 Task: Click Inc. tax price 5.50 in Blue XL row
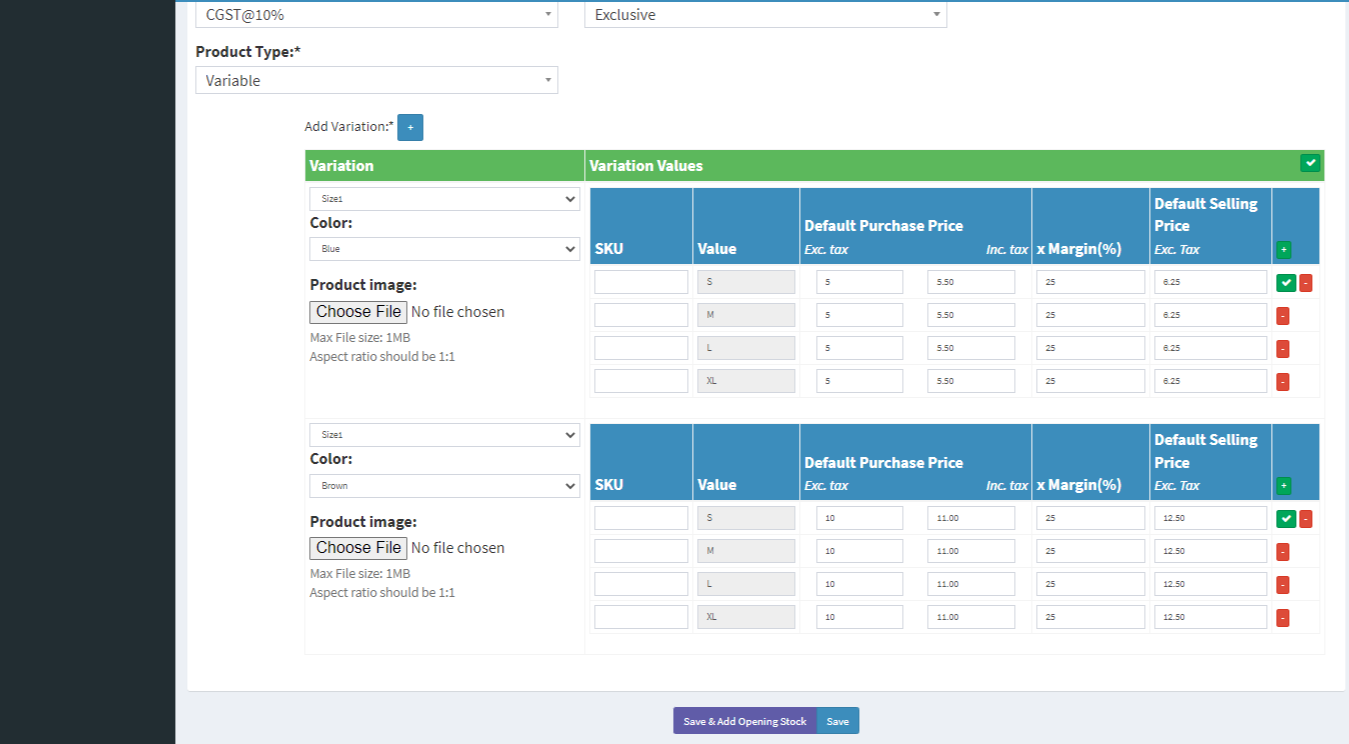point(971,381)
